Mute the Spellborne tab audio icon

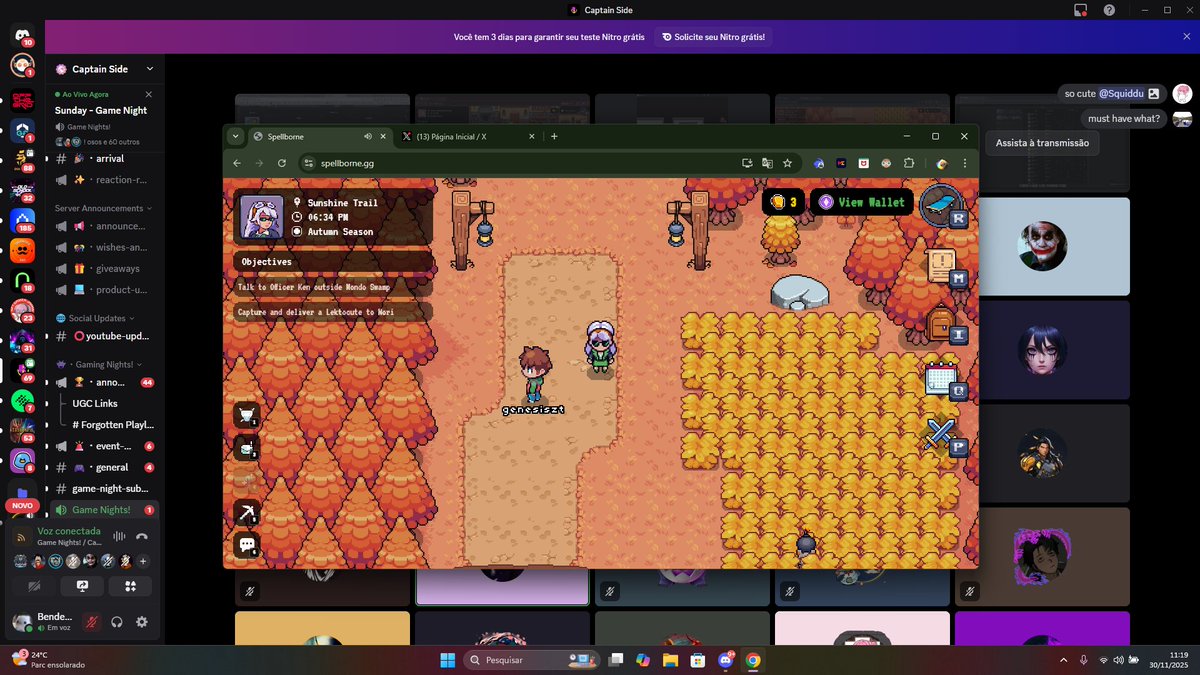tap(367, 136)
